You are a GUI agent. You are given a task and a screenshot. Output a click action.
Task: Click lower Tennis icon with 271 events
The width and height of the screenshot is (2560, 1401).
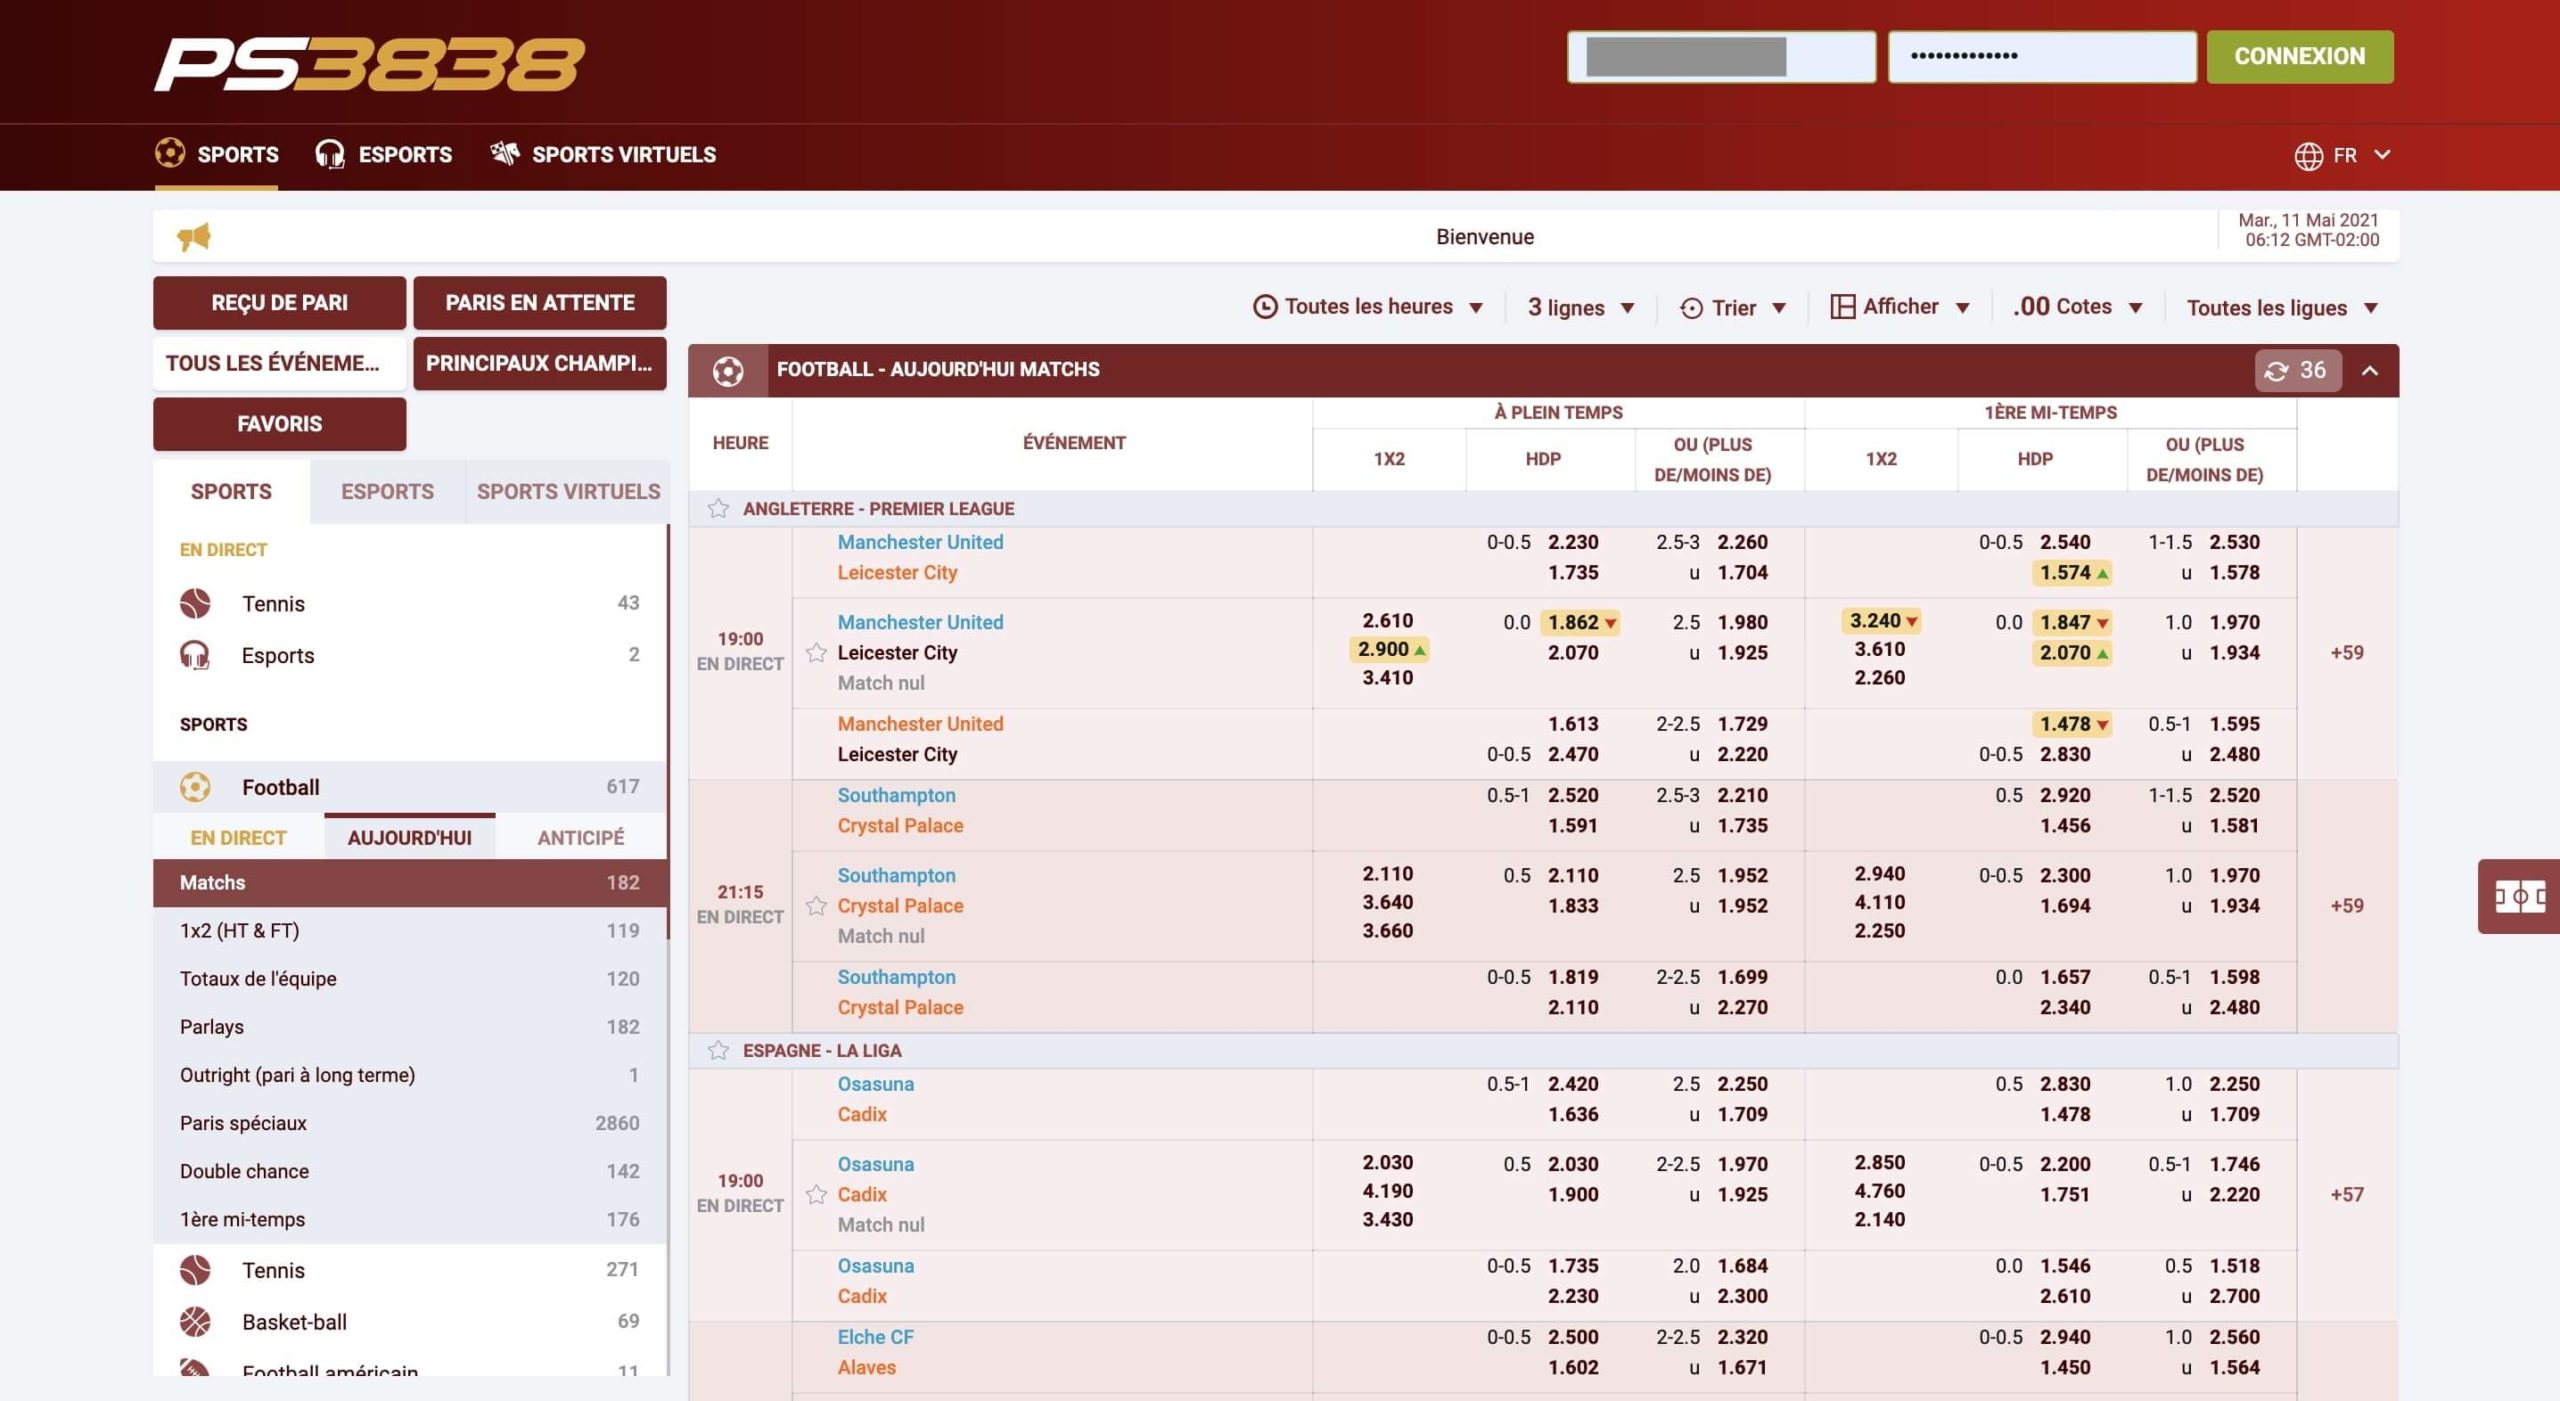click(195, 1270)
